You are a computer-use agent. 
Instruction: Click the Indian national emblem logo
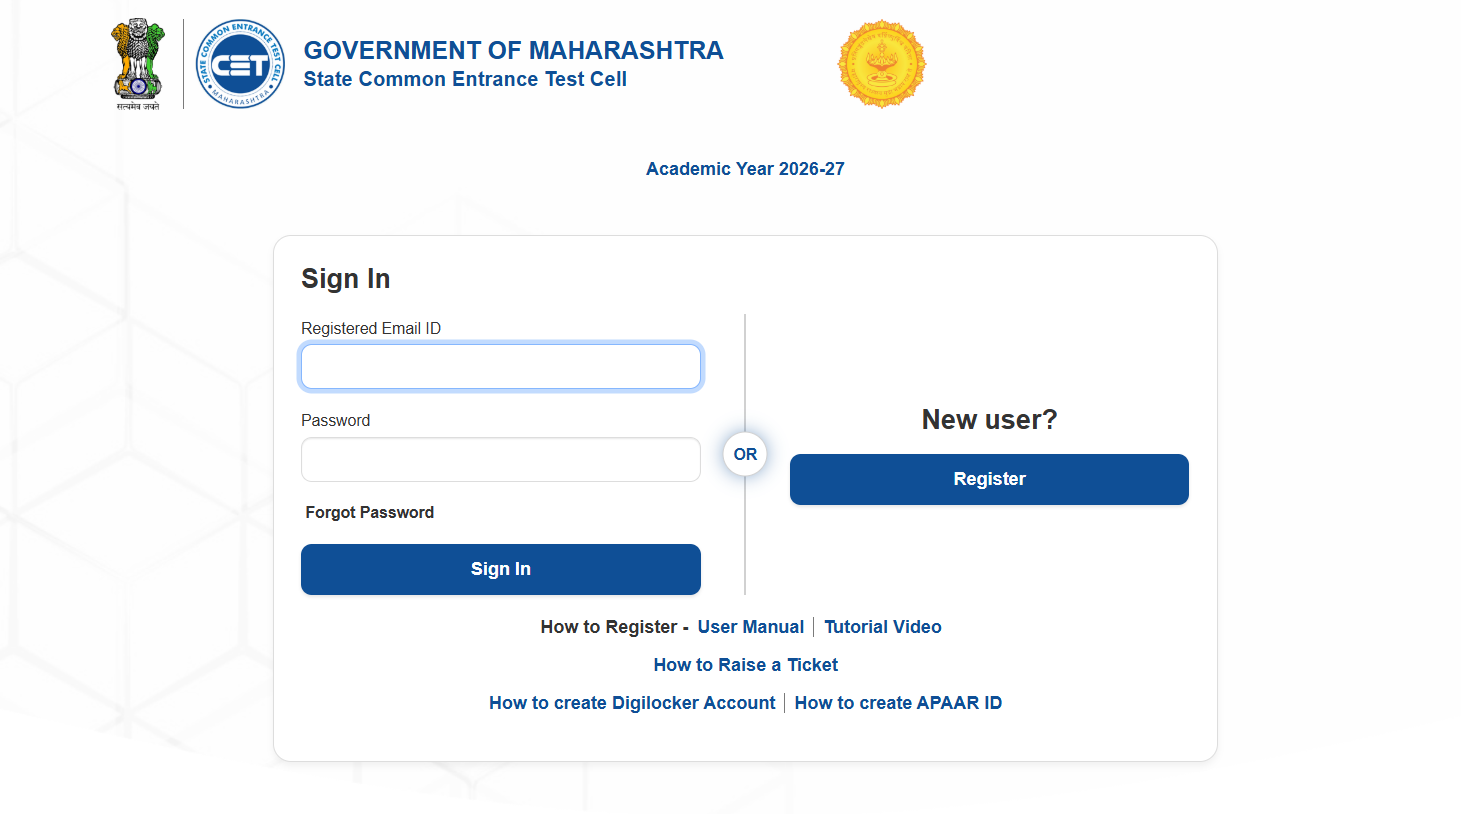pos(138,62)
